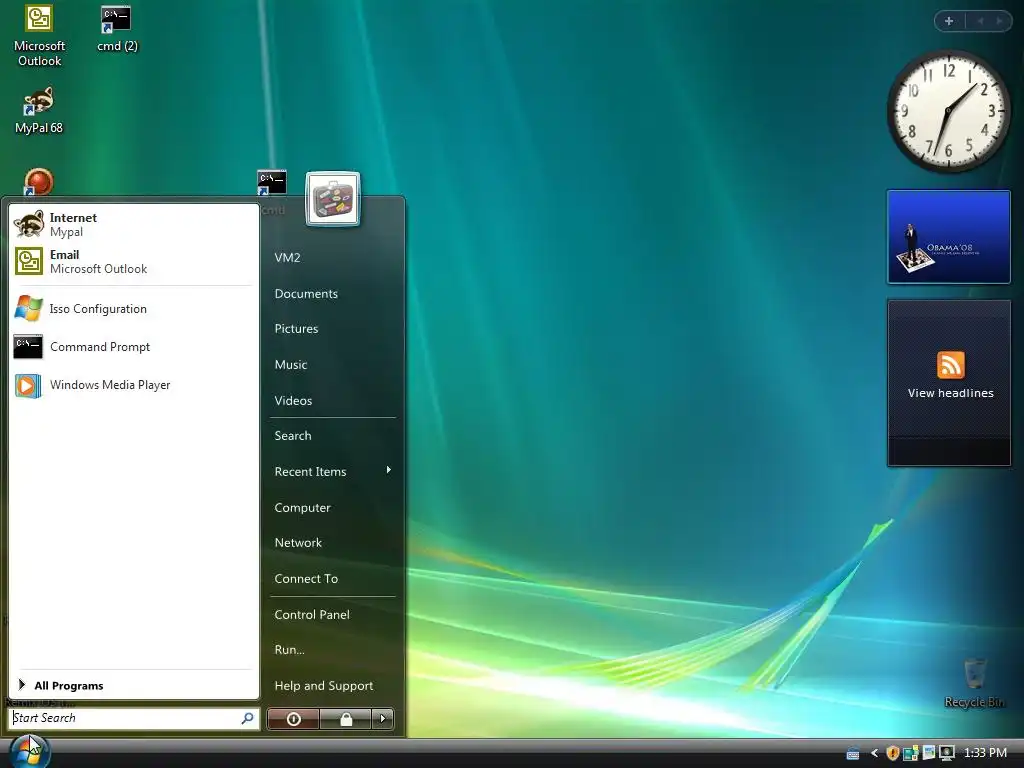Open Videos from Start menu

[x=293, y=400]
